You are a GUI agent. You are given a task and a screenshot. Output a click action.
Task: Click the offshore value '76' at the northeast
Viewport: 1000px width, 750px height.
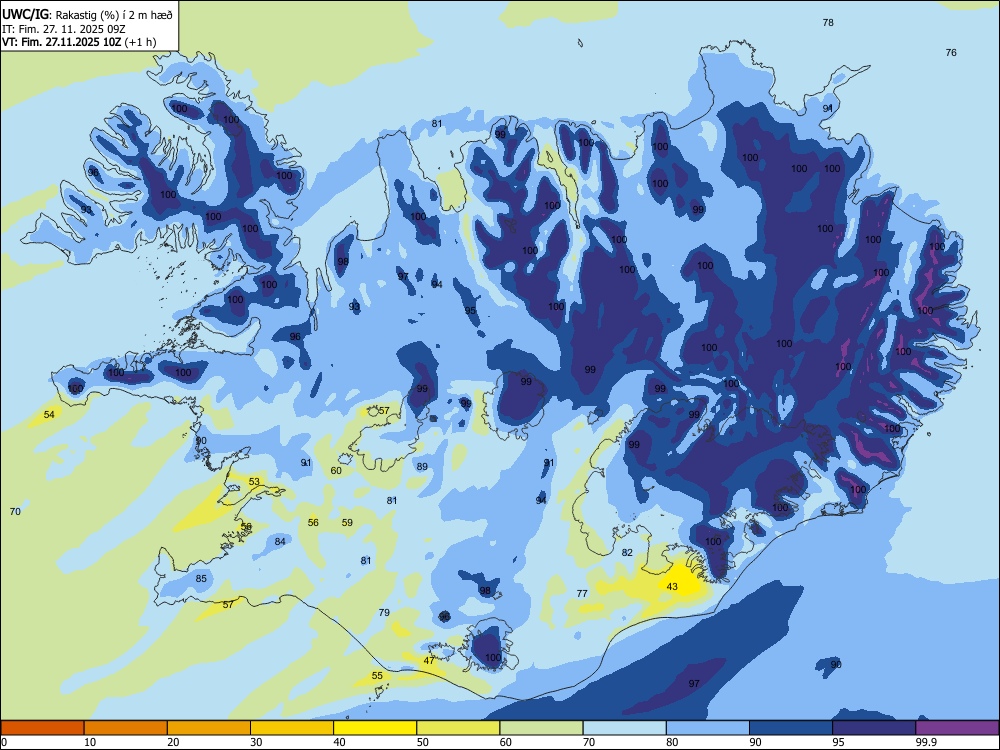click(951, 52)
